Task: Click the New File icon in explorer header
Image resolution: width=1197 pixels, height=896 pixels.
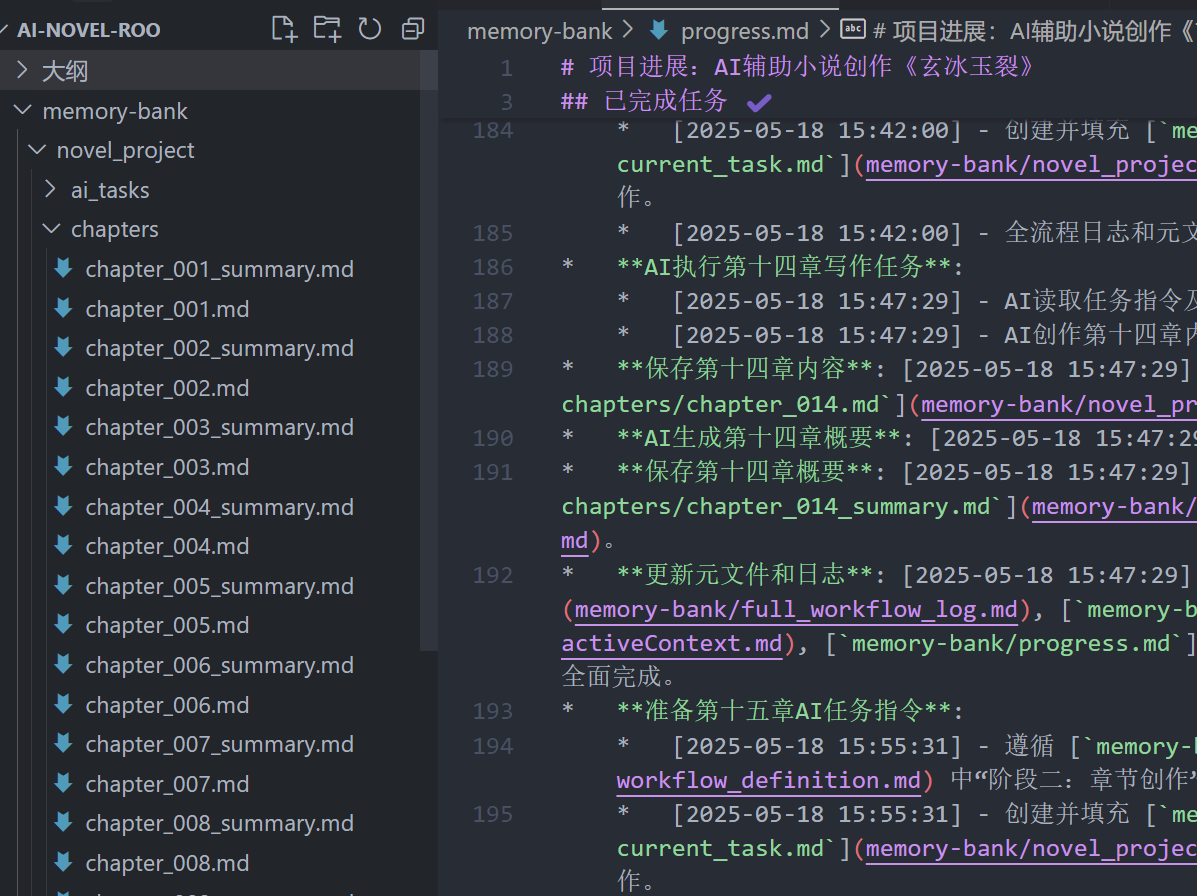Action: [284, 29]
